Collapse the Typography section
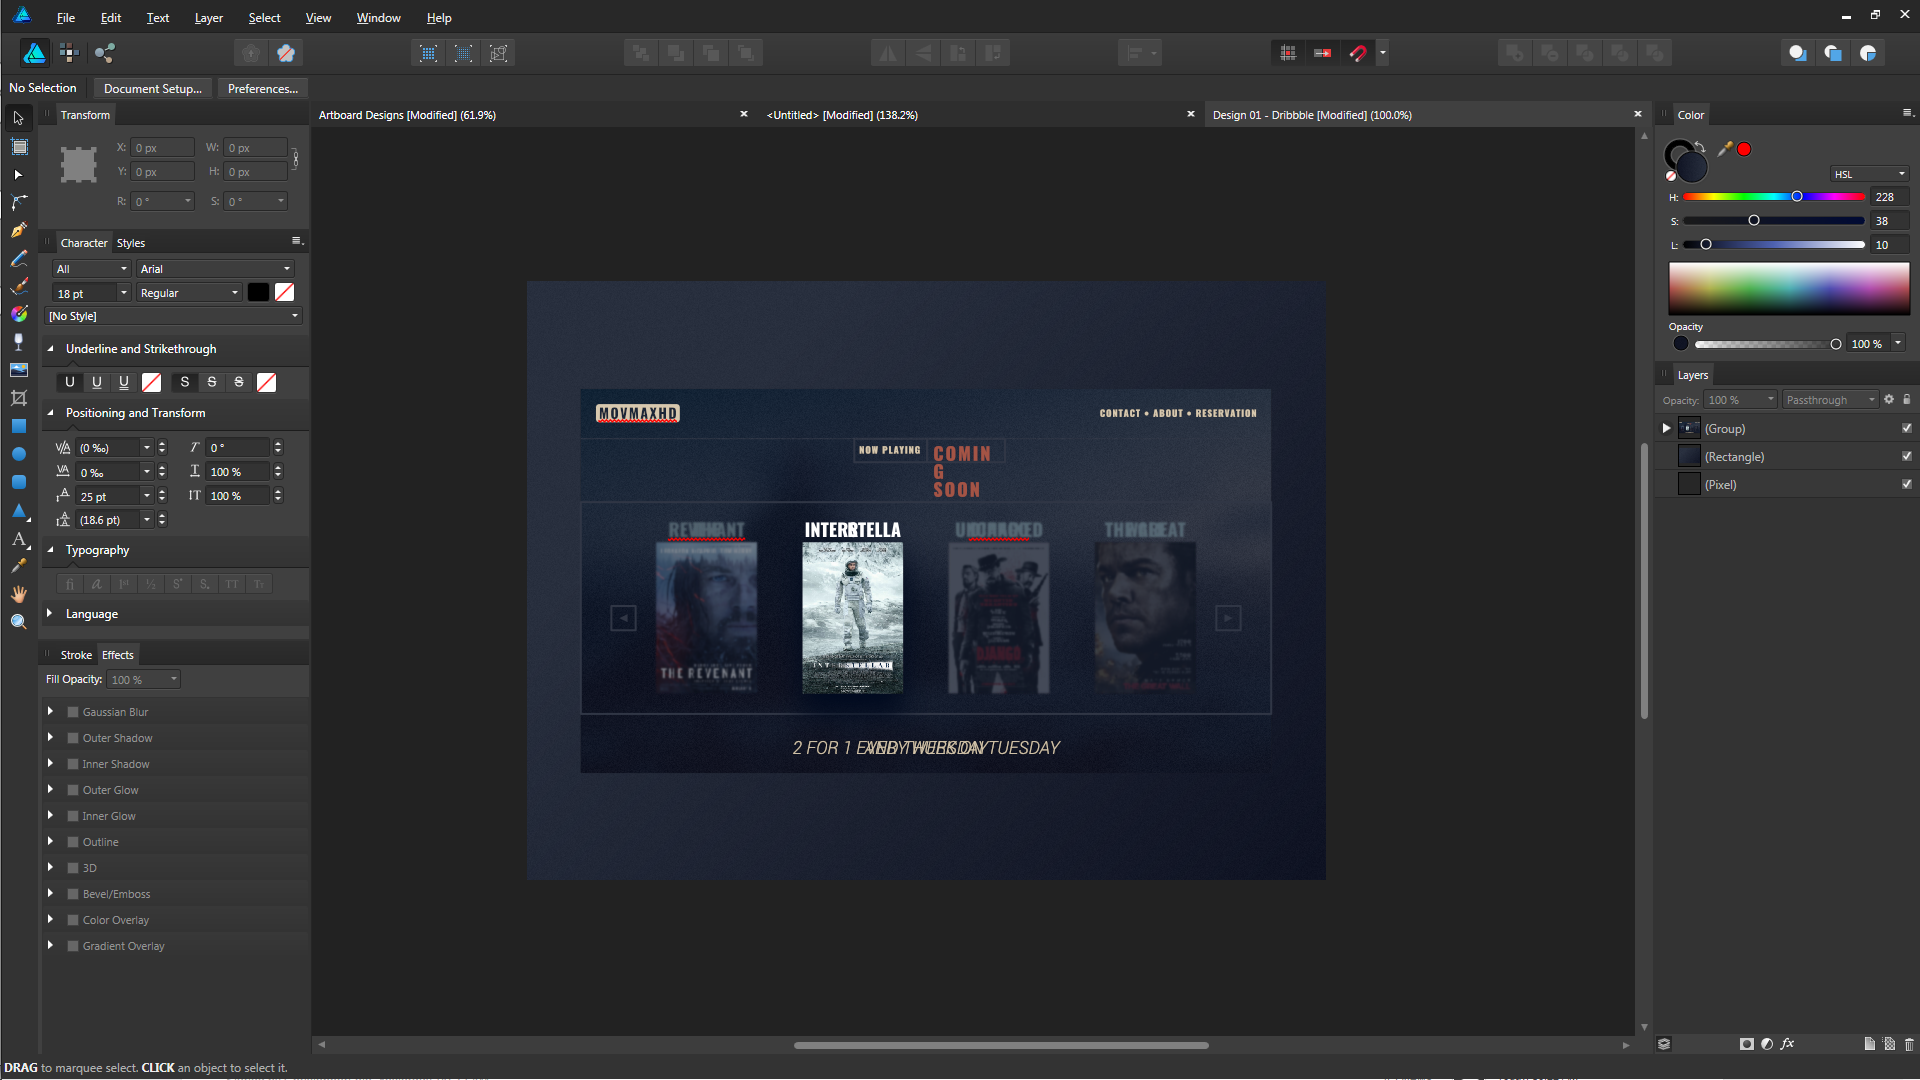 tap(50, 549)
